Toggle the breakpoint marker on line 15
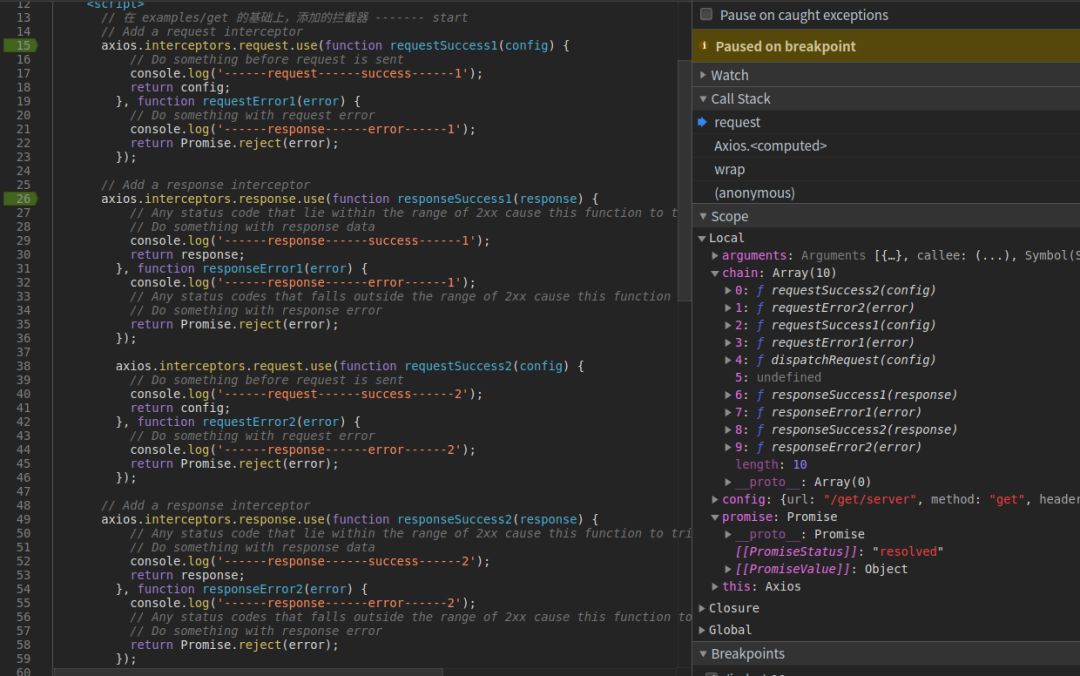Image resolution: width=1080 pixels, height=676 pixels. [22, 46]
